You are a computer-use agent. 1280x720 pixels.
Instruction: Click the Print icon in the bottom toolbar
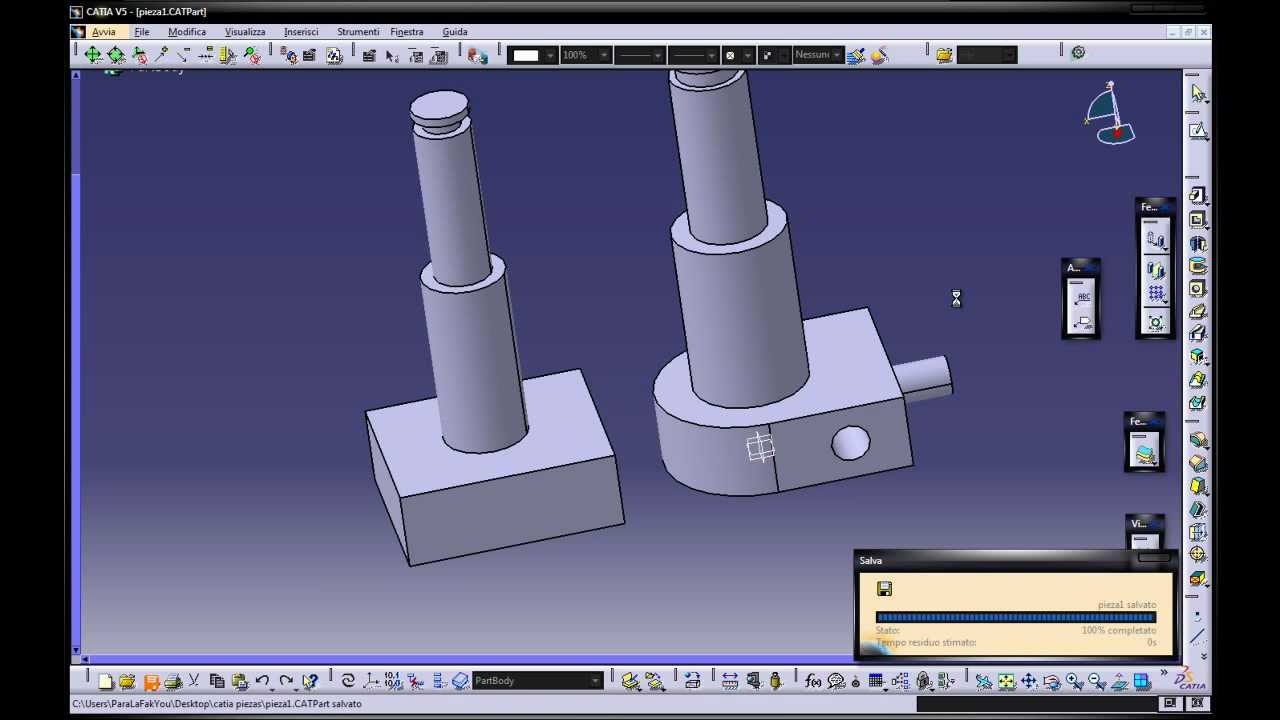[x=172, y=681]
